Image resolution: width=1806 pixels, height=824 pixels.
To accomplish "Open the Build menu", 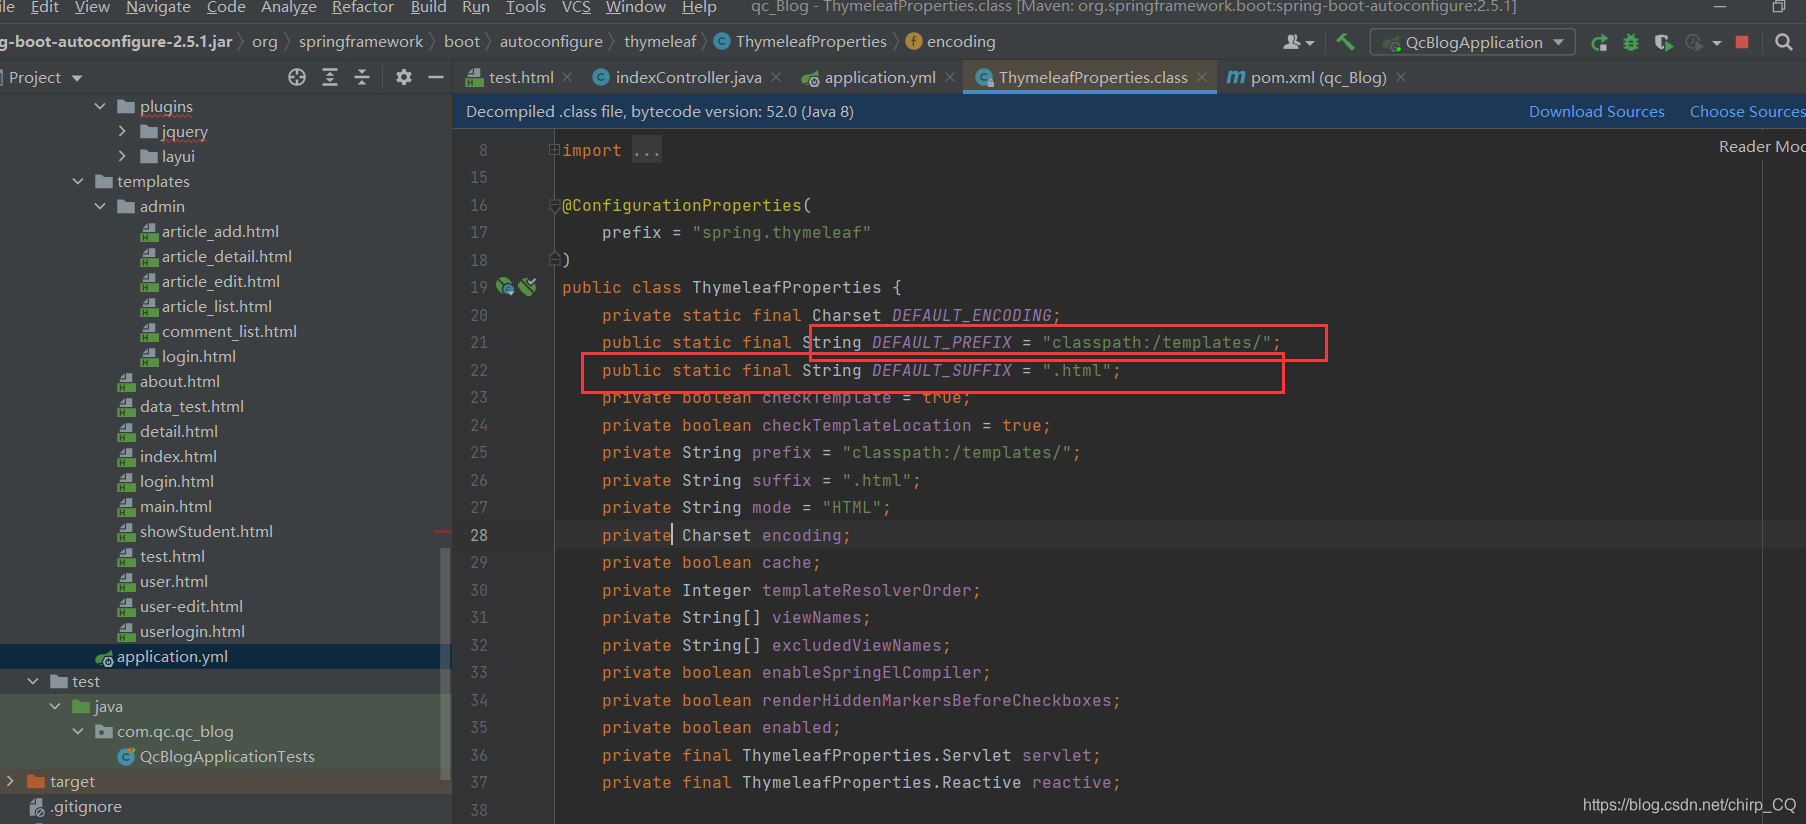I will pyautogui.click(x=429, y=7).
